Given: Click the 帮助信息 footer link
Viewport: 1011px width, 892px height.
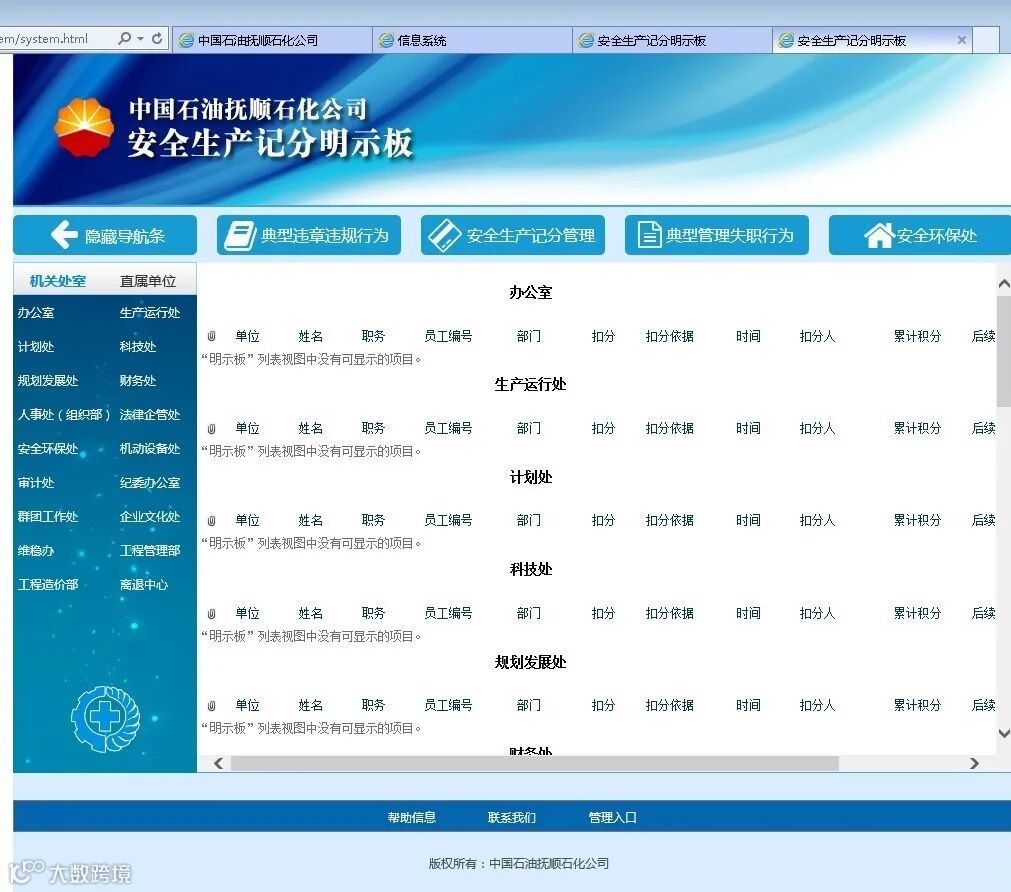Looking at the screenshot, I should 411,818.
